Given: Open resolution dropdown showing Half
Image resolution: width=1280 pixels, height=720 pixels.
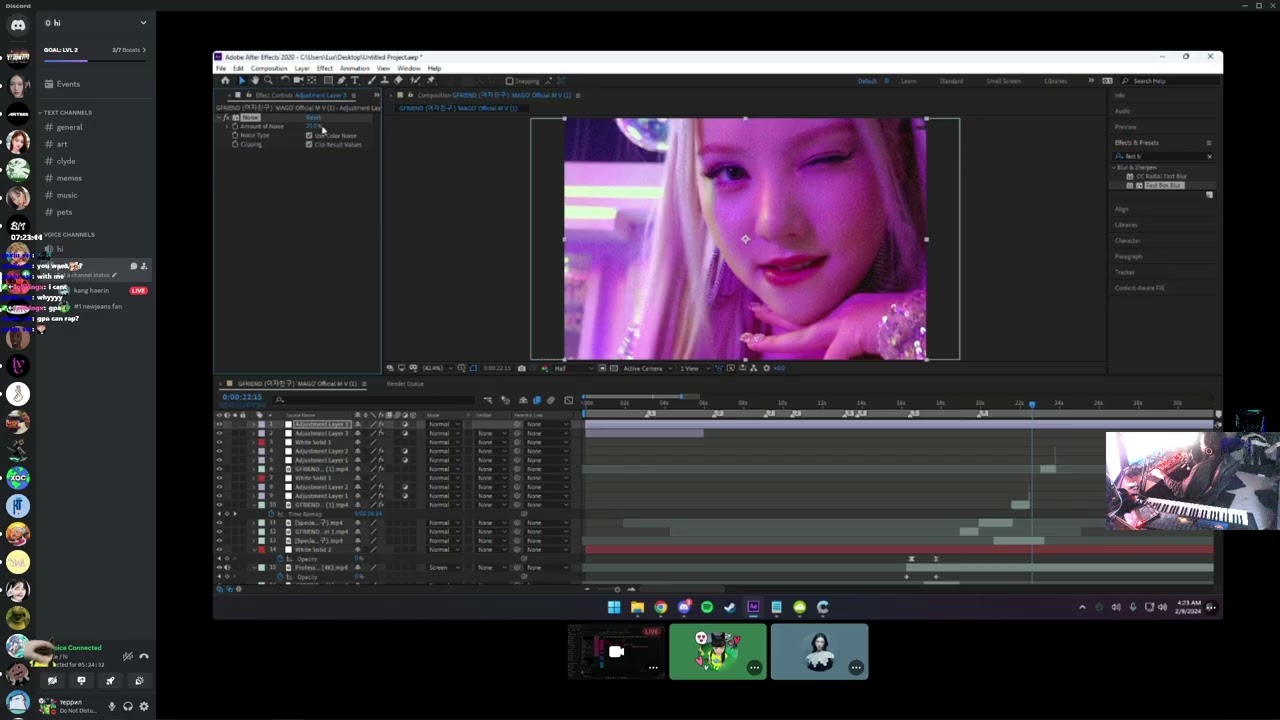Looking at the screenshot, I should coord(575,368).
